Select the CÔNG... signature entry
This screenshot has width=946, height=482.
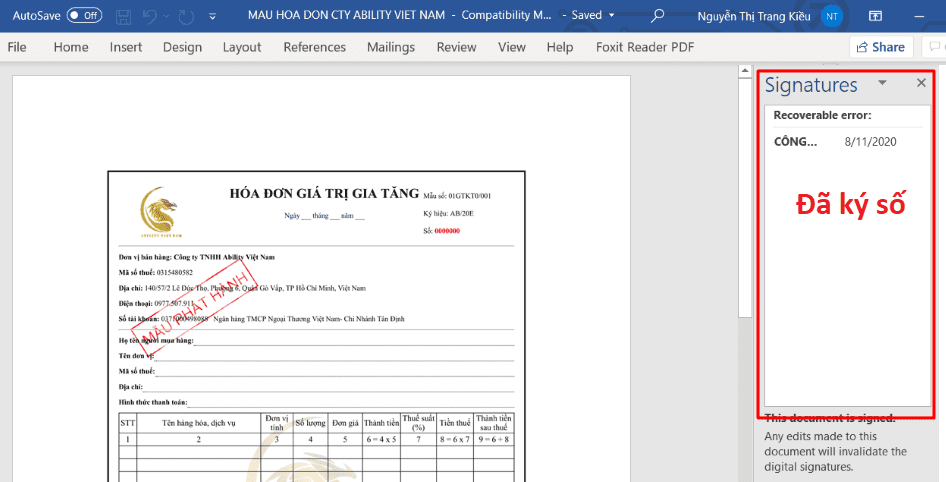[x=795, y=142]
